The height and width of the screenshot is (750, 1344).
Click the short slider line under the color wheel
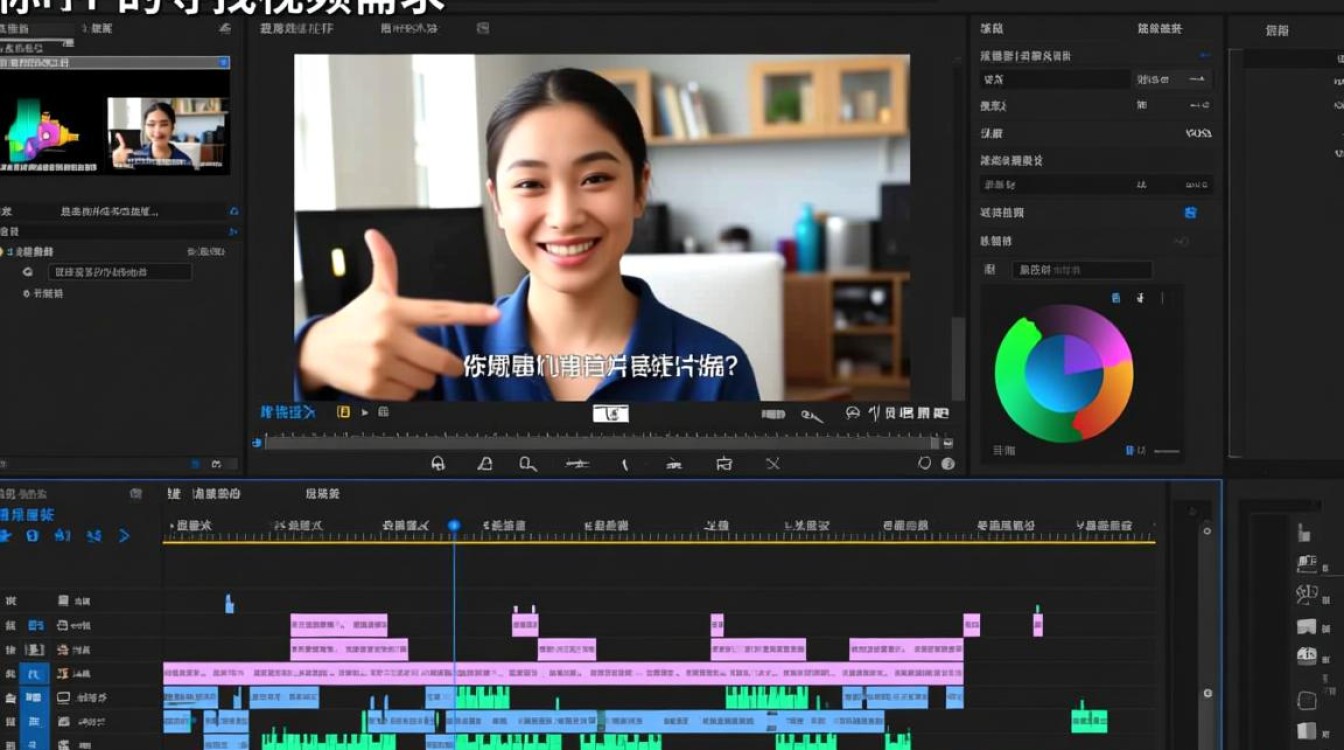1166,451
